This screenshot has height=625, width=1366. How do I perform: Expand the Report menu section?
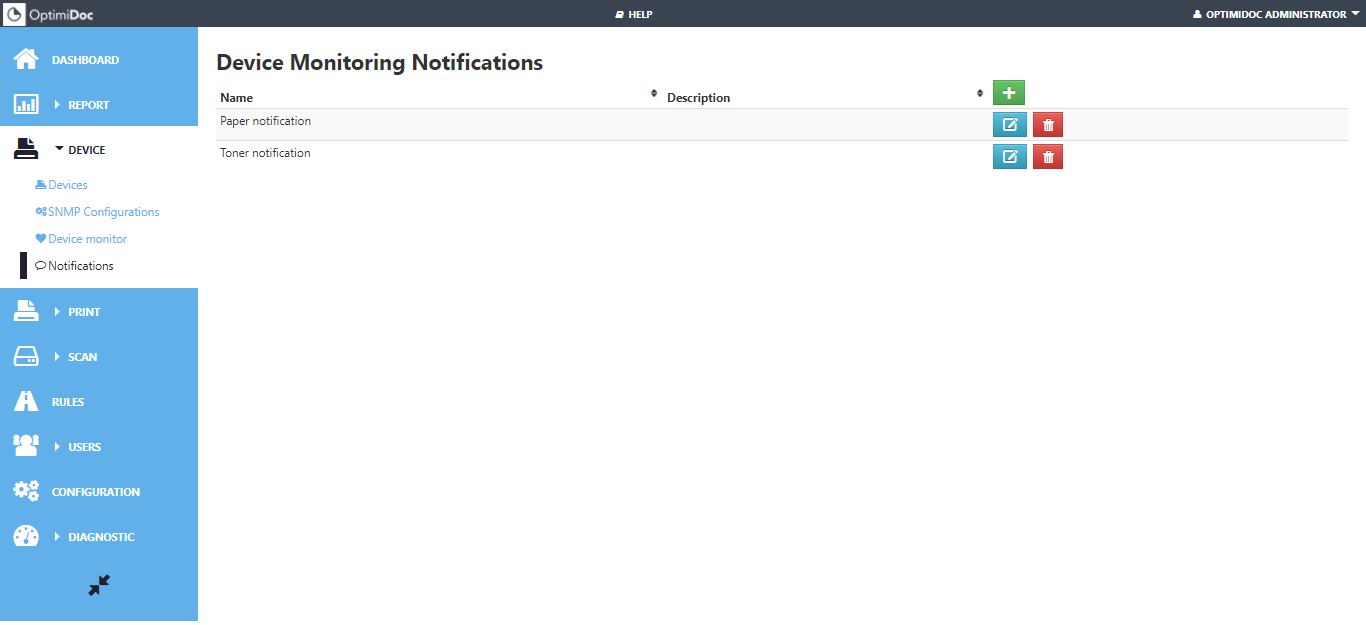pyautogui.click(x=87, y=105)
